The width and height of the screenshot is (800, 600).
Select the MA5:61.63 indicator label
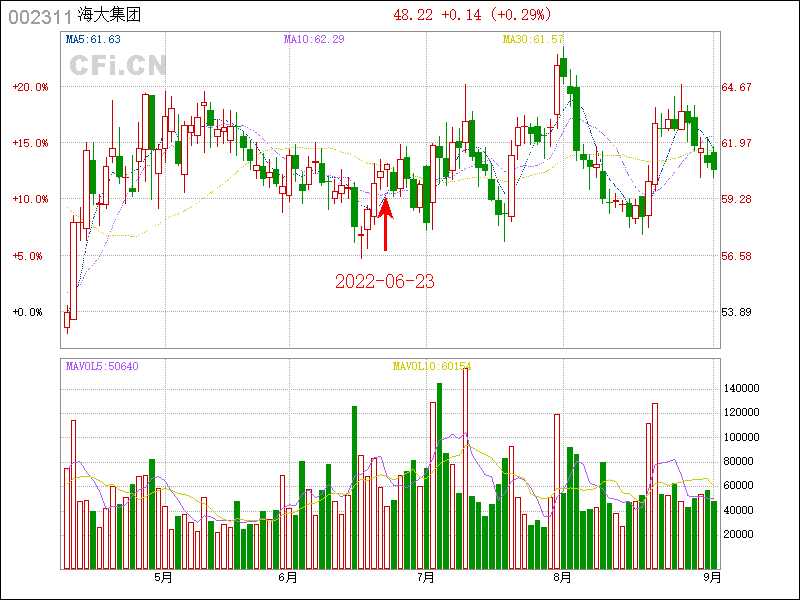[x=93, y=39]
